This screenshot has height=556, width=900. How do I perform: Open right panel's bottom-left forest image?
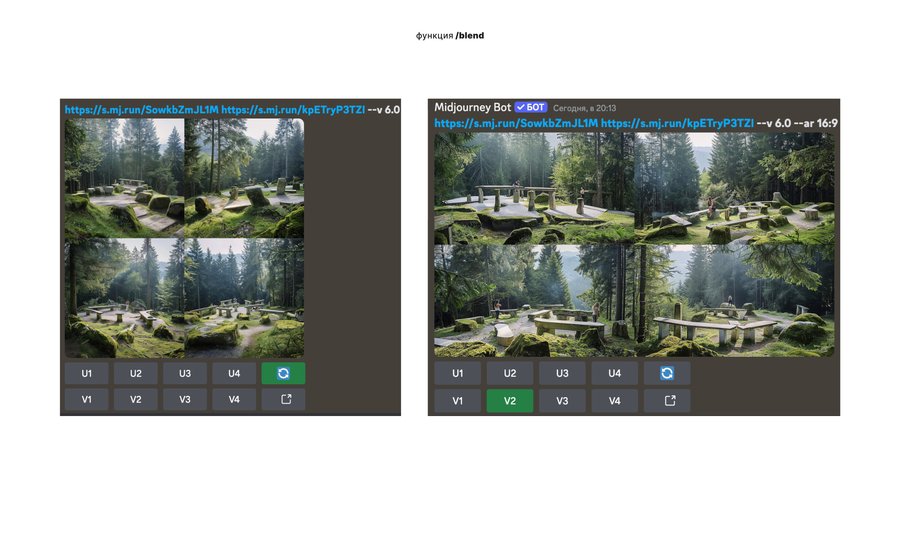(x=534, y=301)
